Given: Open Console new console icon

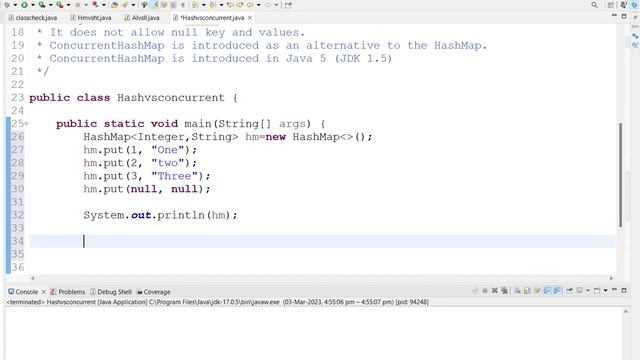Looking at the screenshot, I should [x=597, y=291].
